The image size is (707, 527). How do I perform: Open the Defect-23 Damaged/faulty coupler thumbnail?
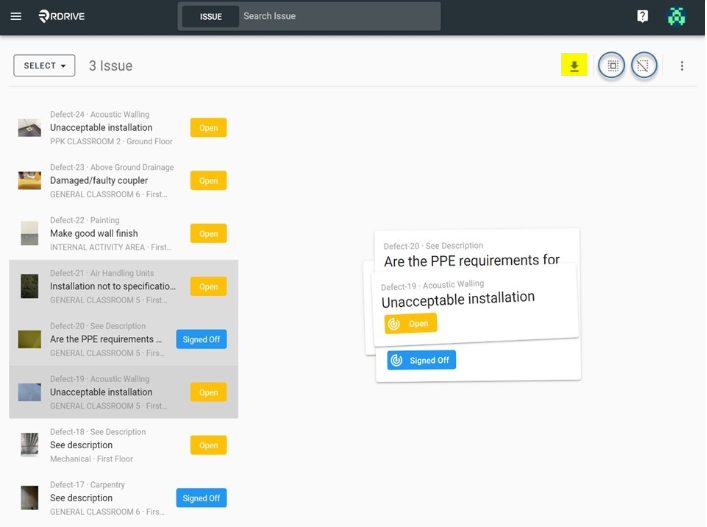click(x=29, y=180)
